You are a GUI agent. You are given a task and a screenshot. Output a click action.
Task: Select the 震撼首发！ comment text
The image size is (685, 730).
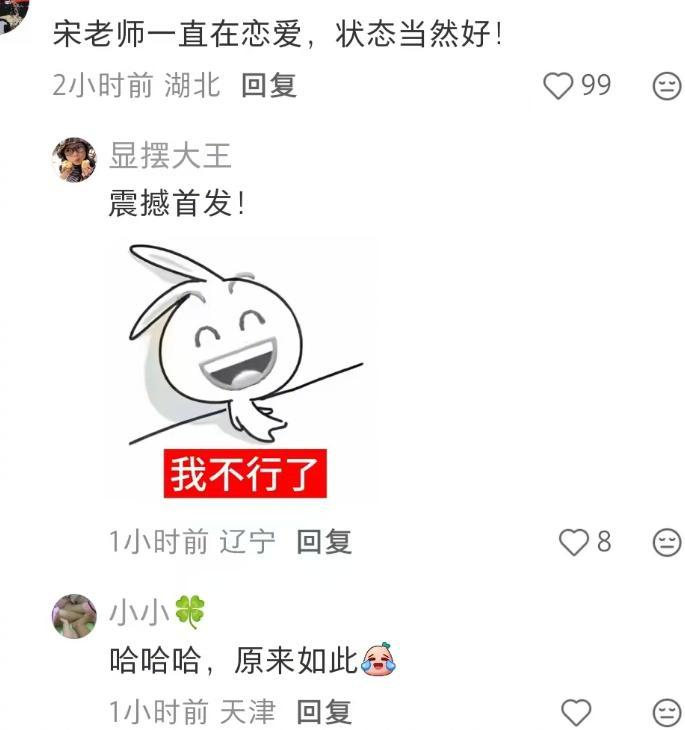click(177, 203)
